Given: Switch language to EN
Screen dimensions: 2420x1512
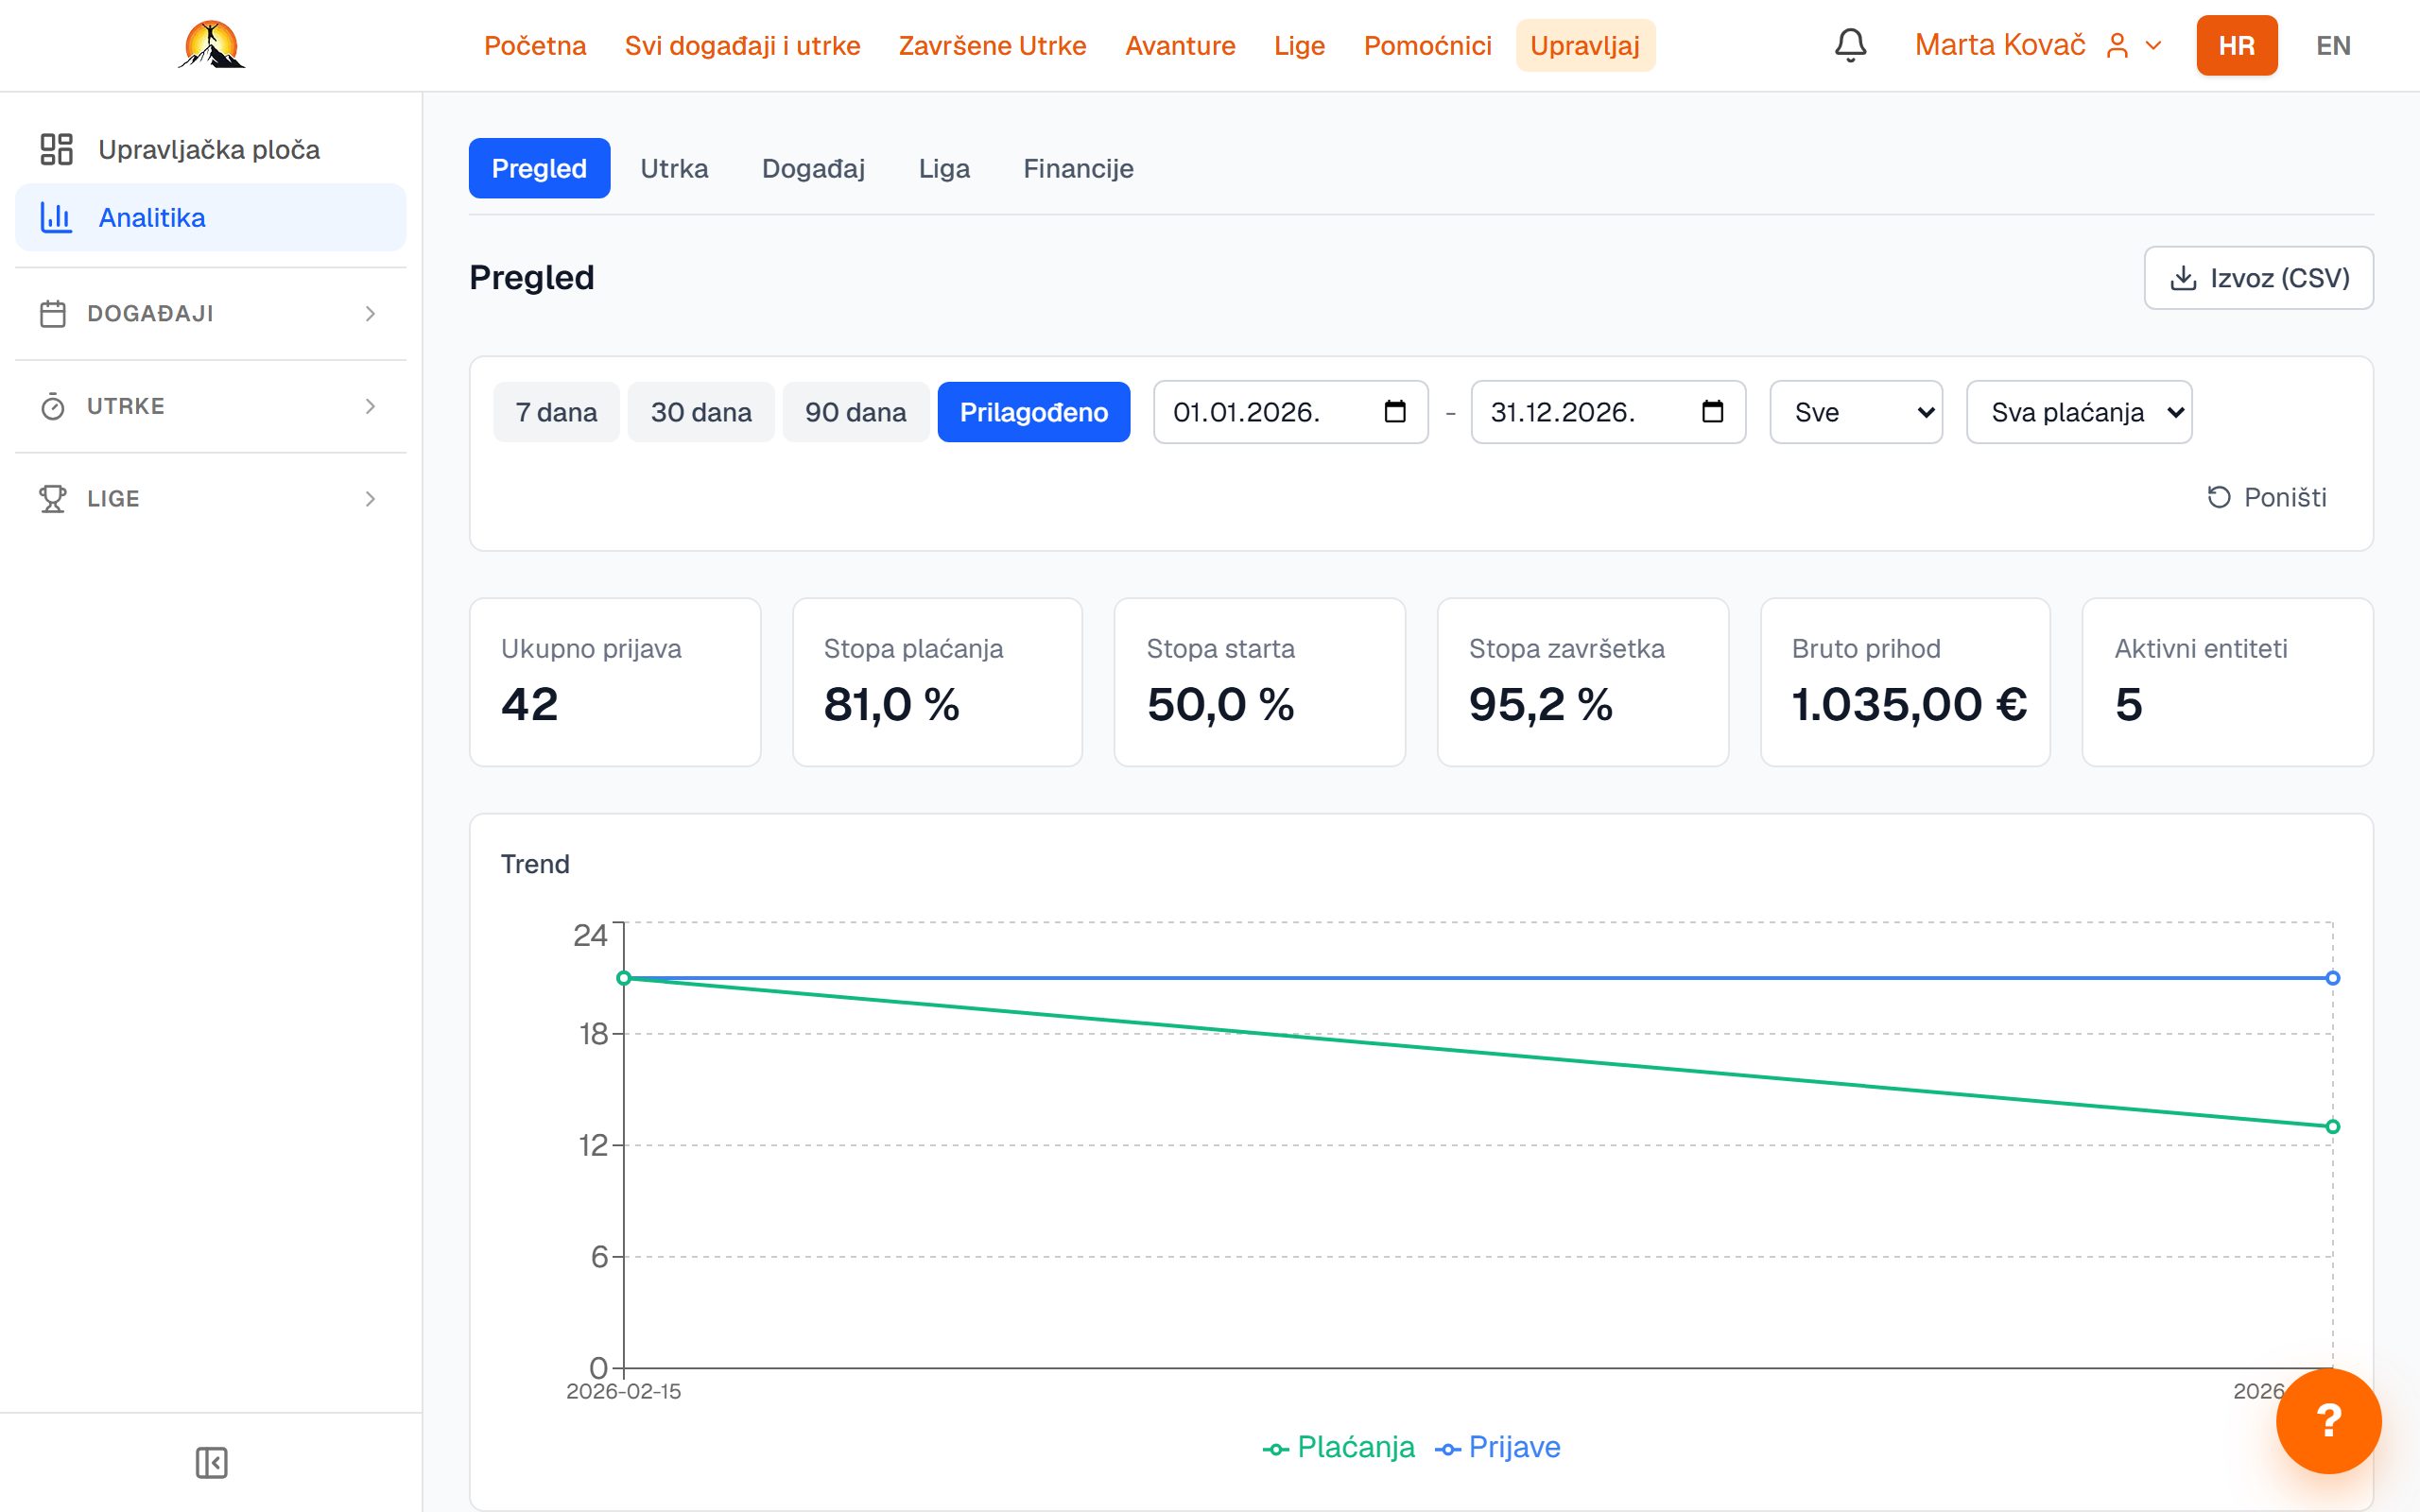Looking at the screenshot, I should [2332, 46].
